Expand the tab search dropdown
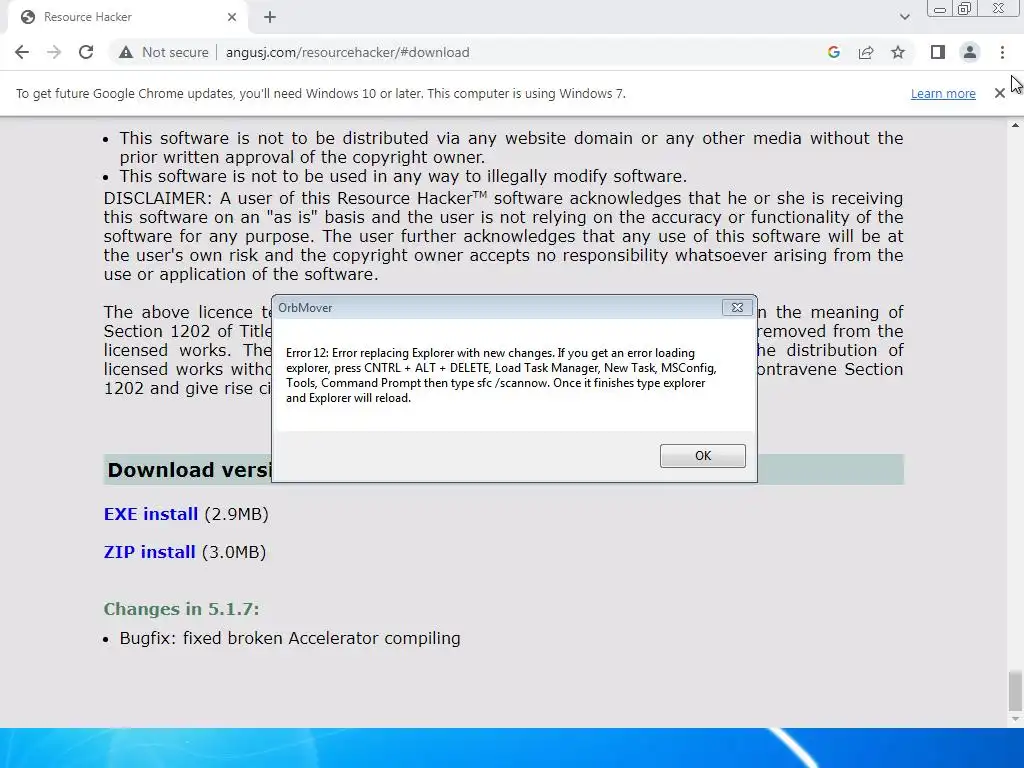Image resolution: width=1024 pixels, height=768 pixels. [x=904, y=17]
